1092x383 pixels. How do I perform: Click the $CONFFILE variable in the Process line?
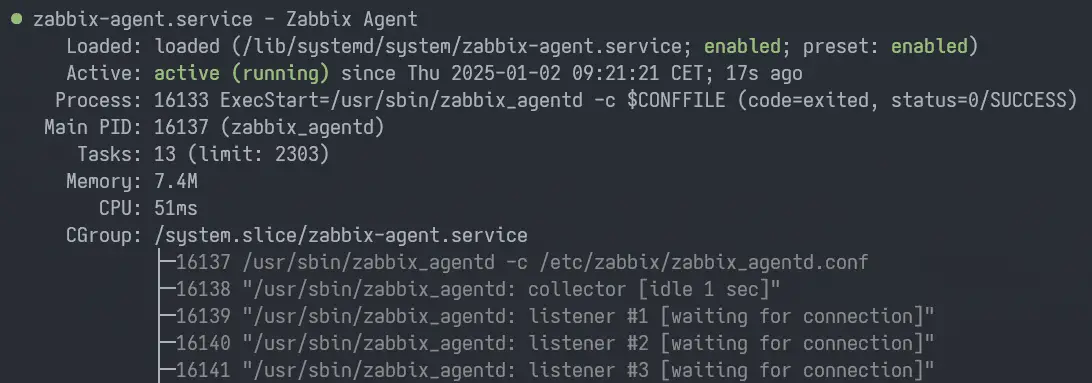click(x=676, y=100)
